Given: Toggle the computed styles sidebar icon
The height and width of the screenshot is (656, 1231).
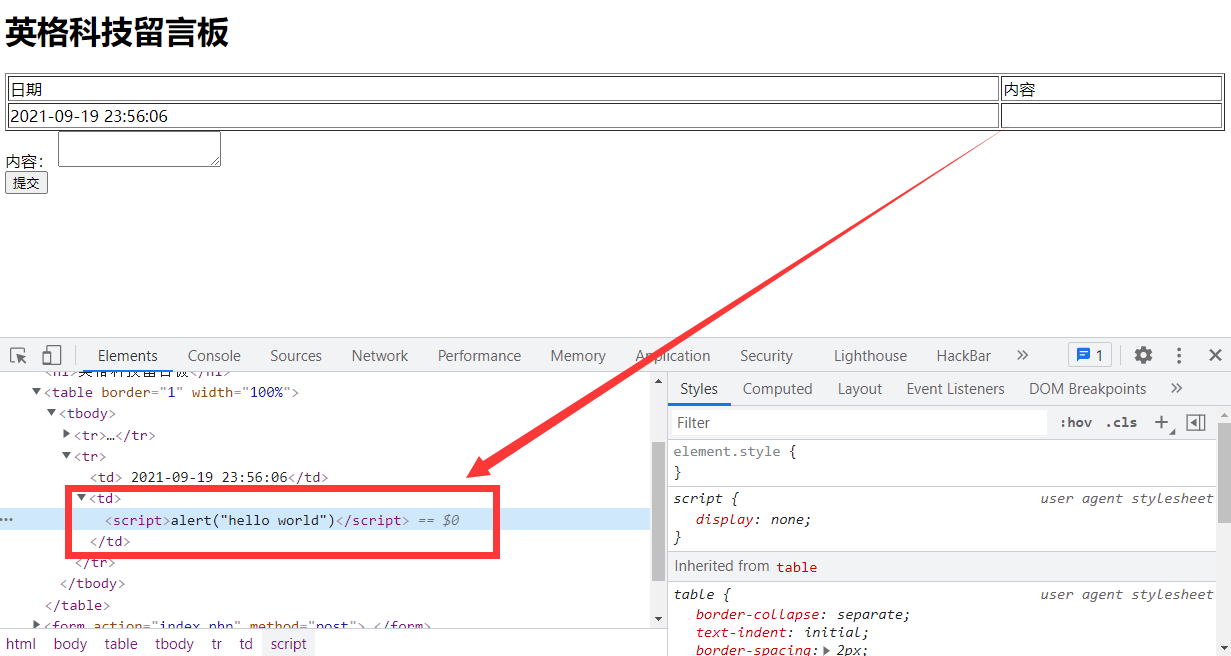Looking at the screenshot, I should coord(1196,422).
